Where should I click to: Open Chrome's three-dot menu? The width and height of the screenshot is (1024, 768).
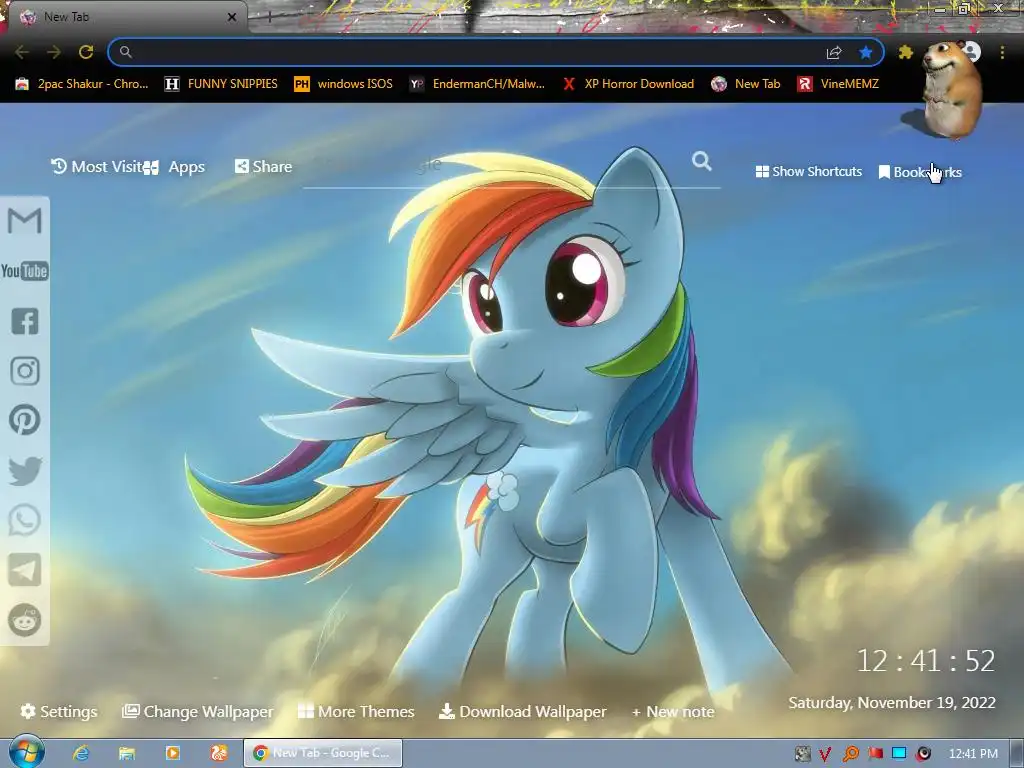(x=1002, y=52)
